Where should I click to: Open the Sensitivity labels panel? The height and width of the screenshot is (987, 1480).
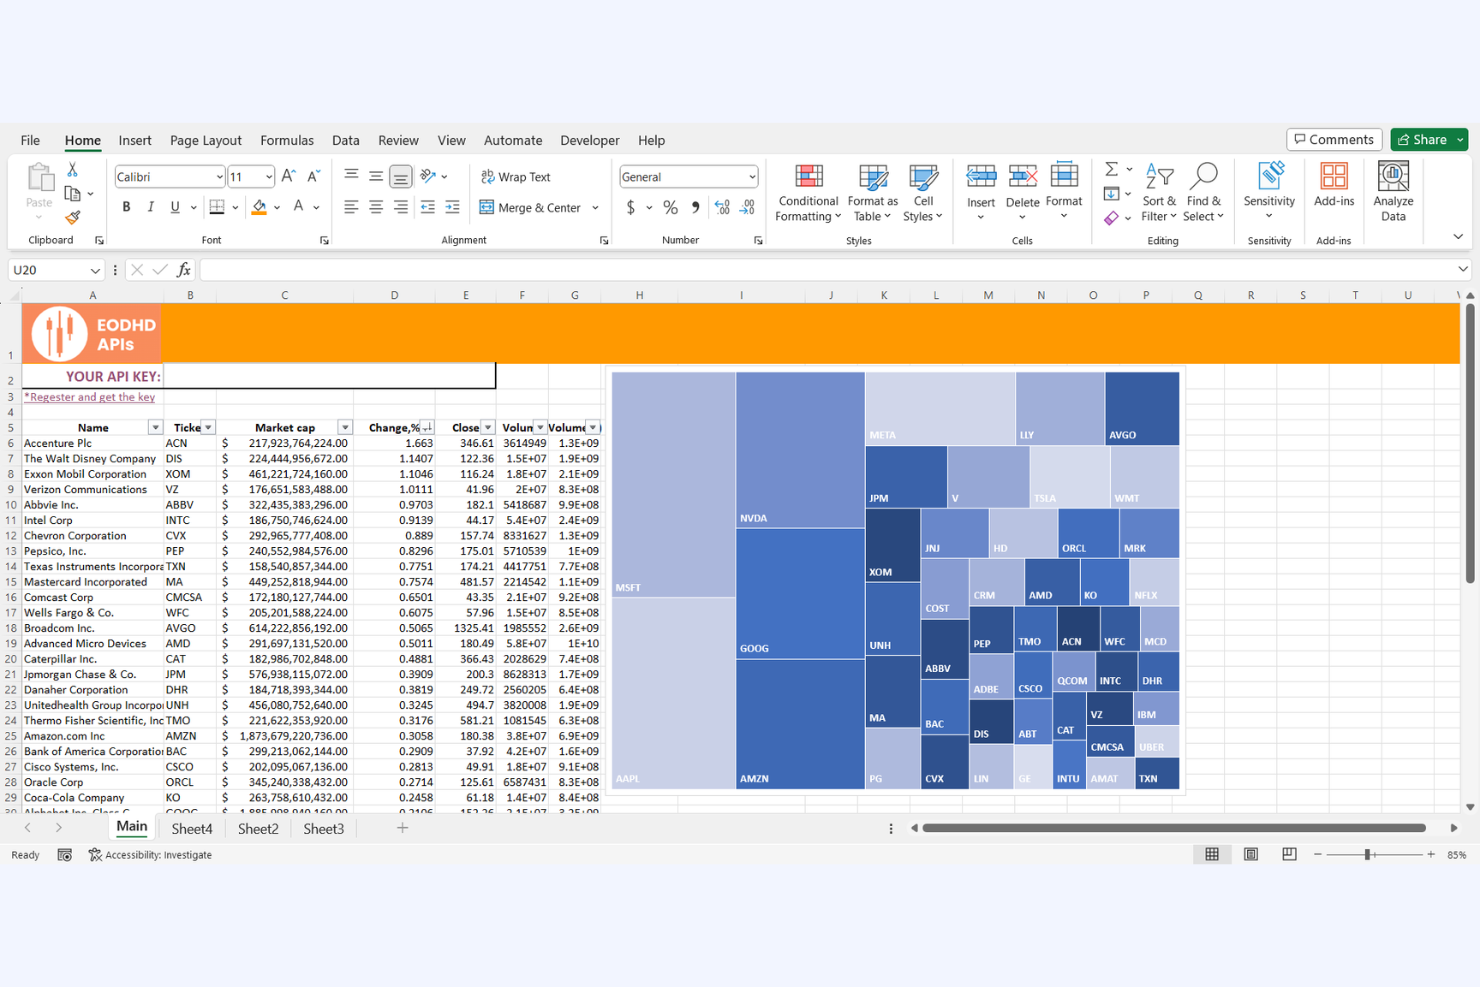click(x=1268, y=192)
